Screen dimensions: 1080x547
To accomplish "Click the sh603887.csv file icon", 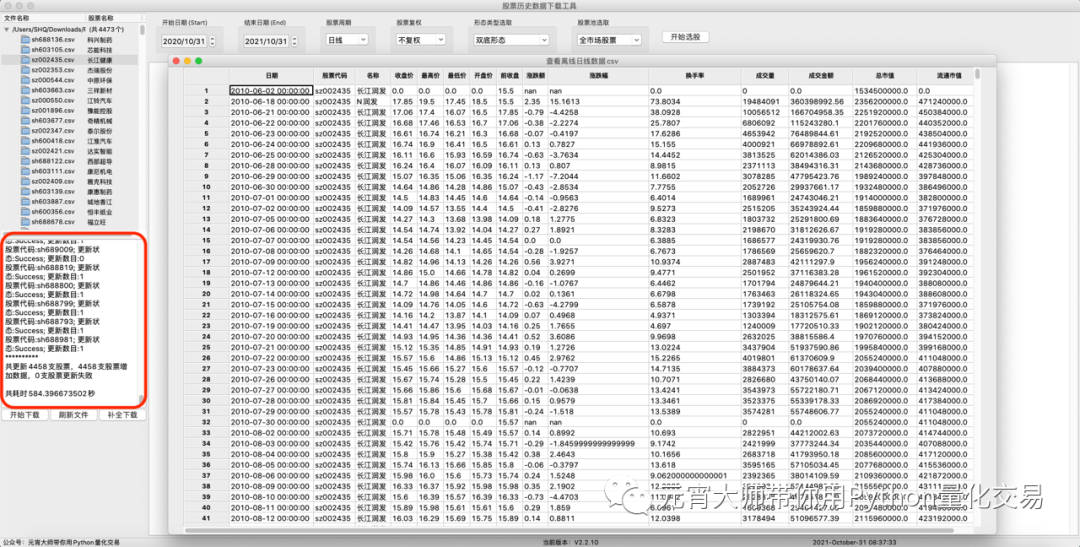I will [x=25, y=201].
